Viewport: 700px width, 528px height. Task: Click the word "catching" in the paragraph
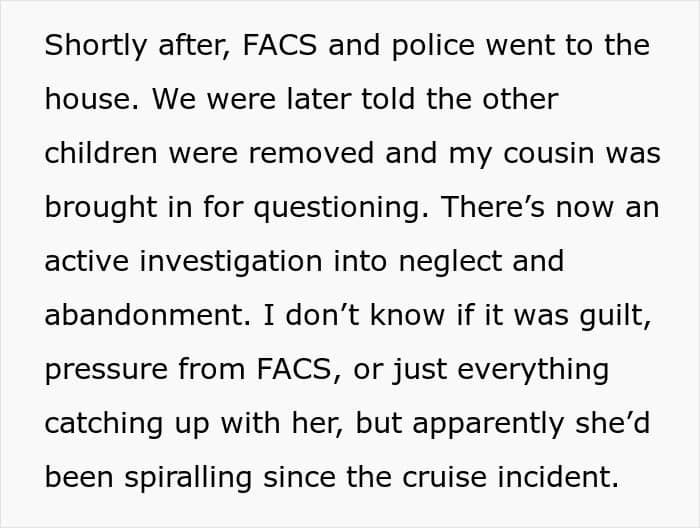click(104, 424)
